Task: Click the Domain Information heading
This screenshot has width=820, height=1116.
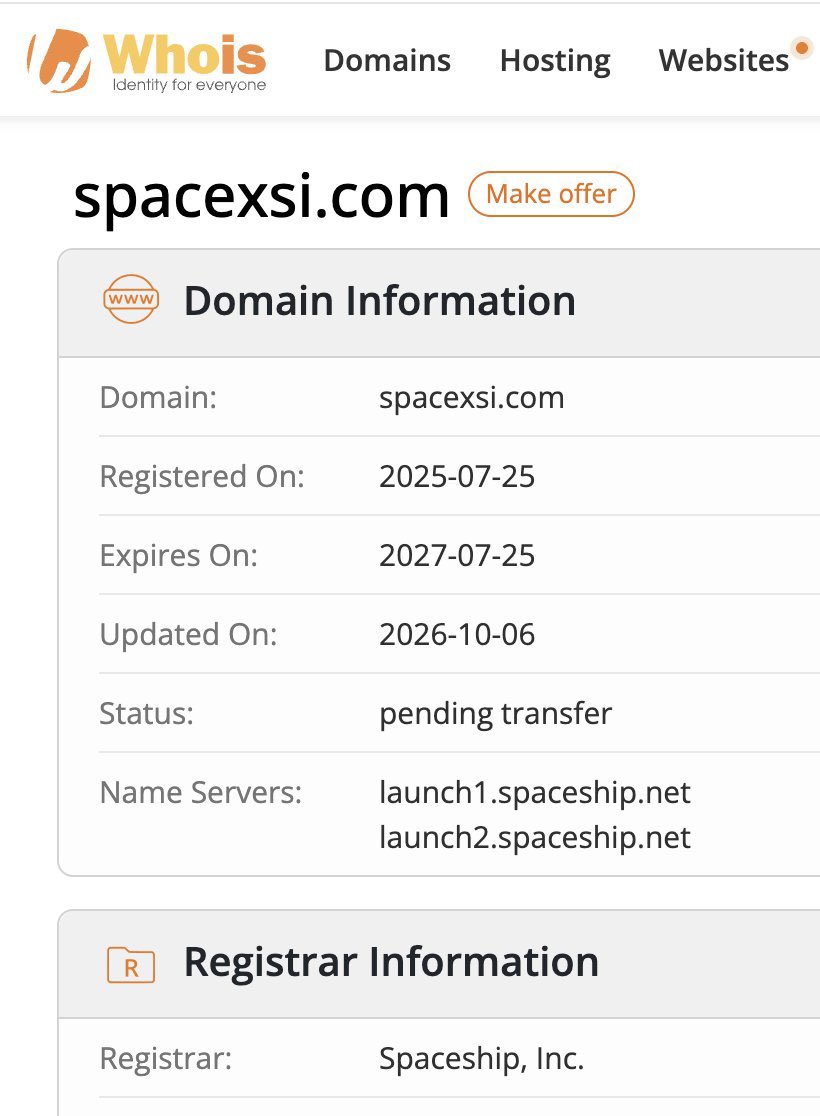Action: coord(379,300)
